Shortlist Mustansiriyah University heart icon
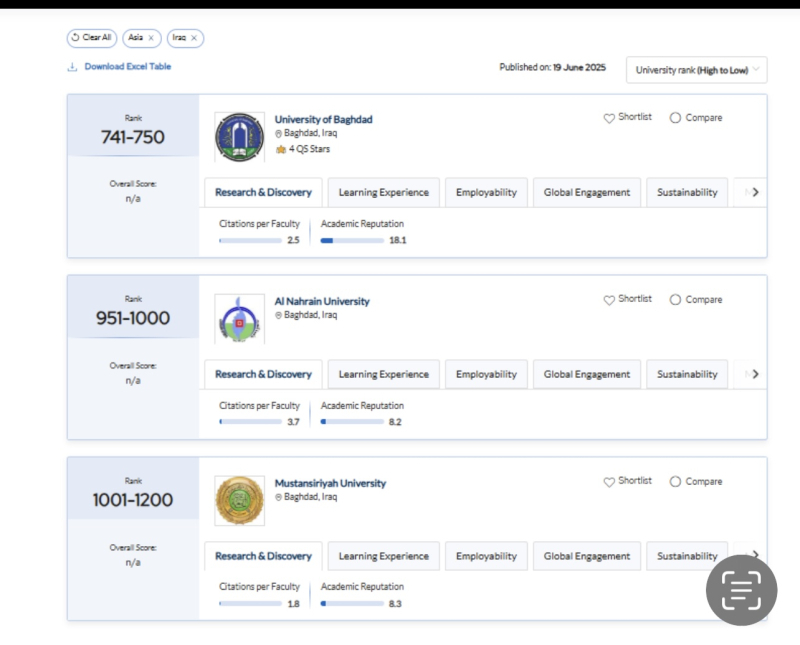 [x=609, y=482]
